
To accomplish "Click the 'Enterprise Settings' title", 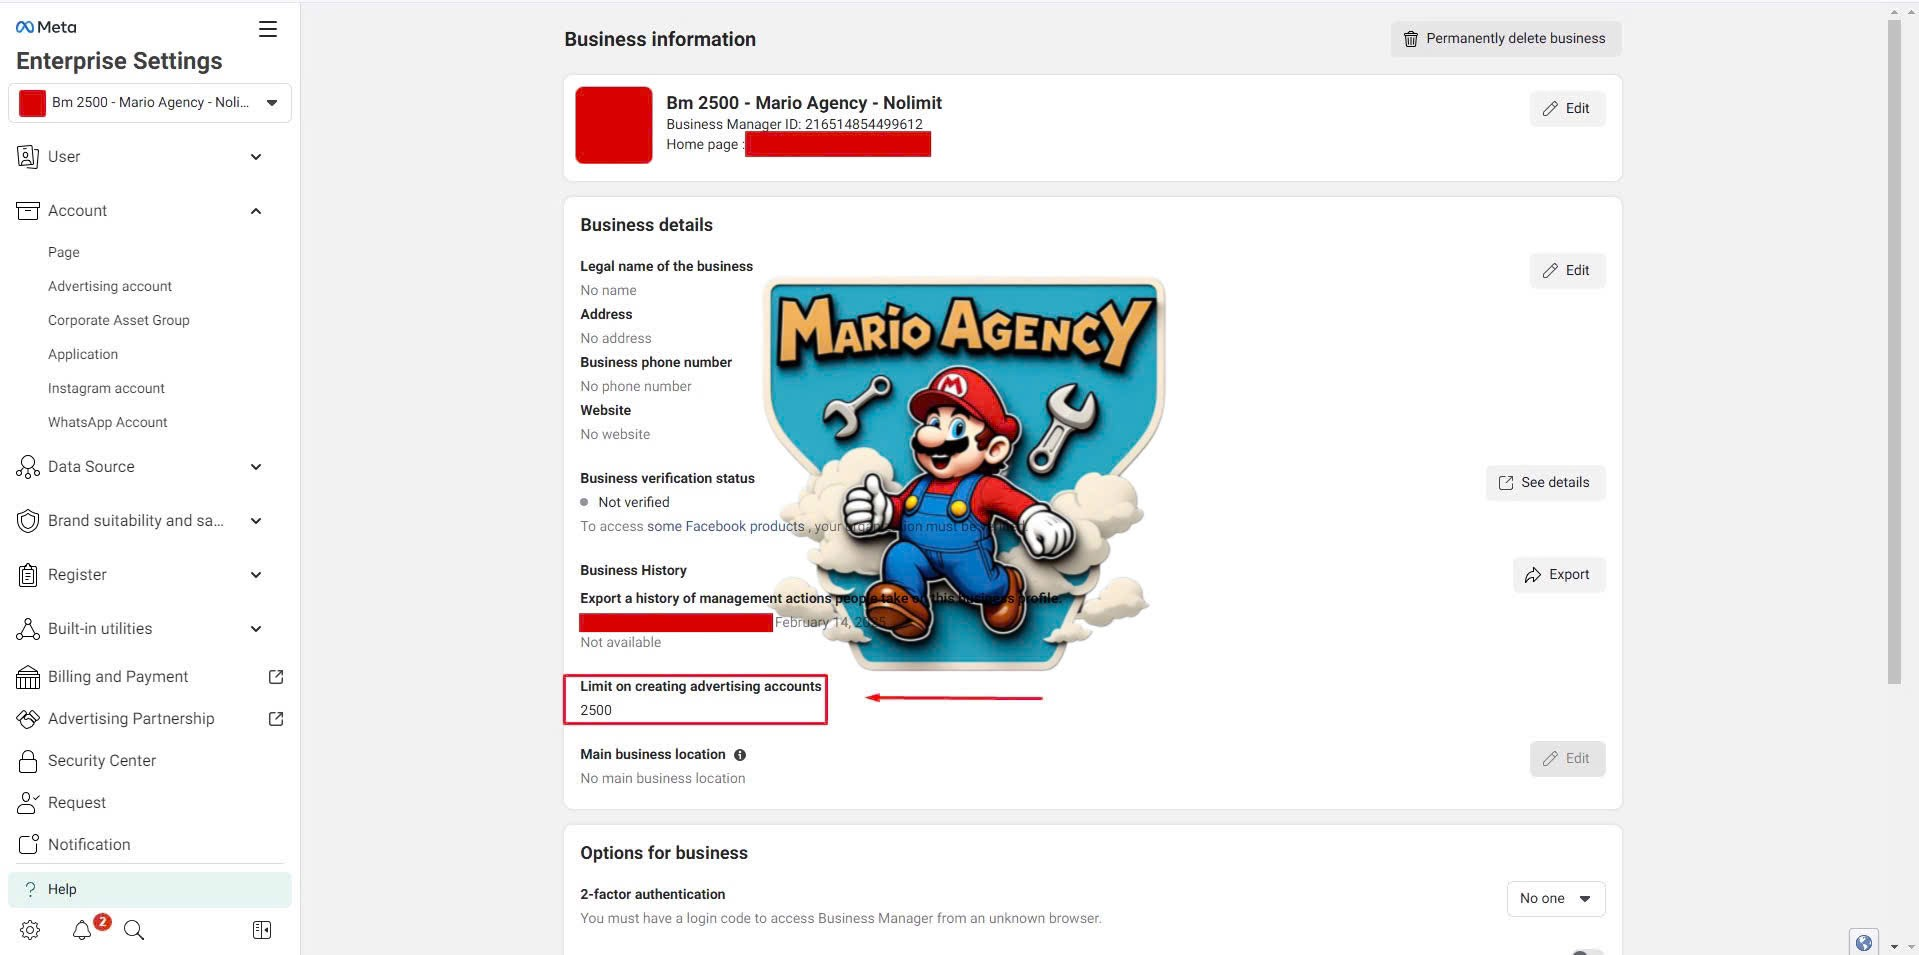I will tap(119, 61).
